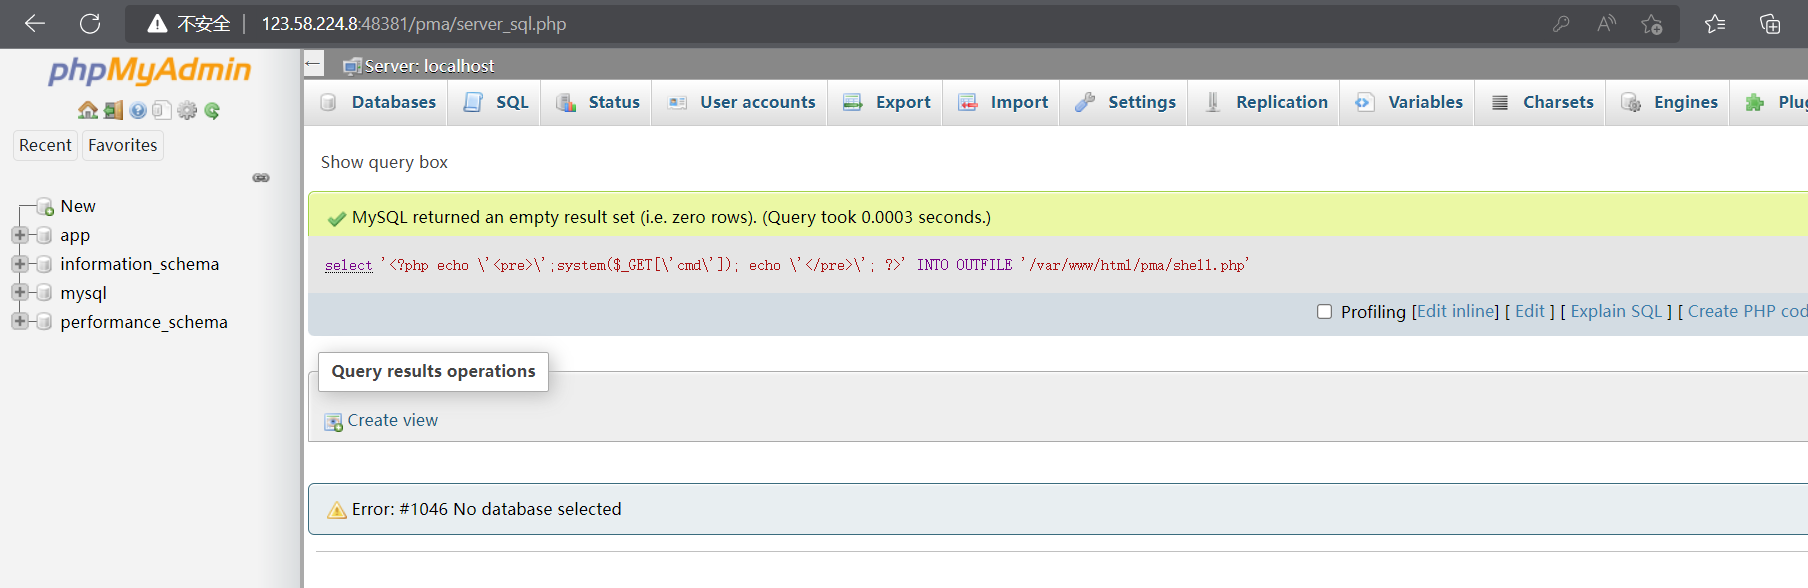This screenshot has width=1808, height=588.
Task: Click the select keyword in the executed query
Action: click(348, 266)
